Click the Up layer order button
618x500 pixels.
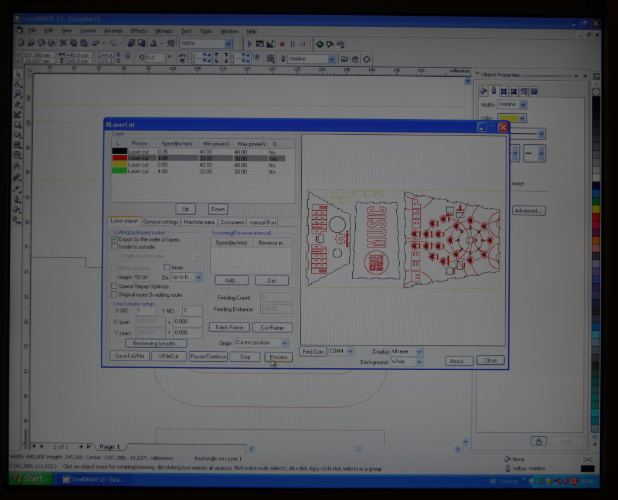click(185, 209)
